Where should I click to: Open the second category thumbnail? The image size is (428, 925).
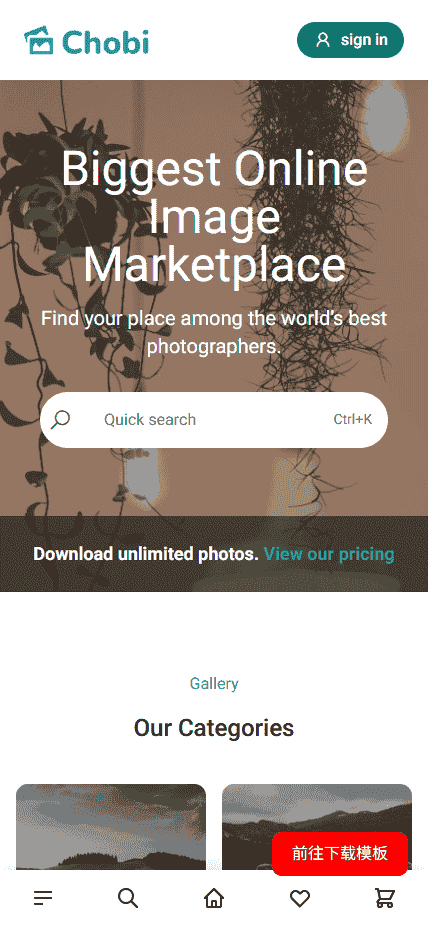point(317,827)
